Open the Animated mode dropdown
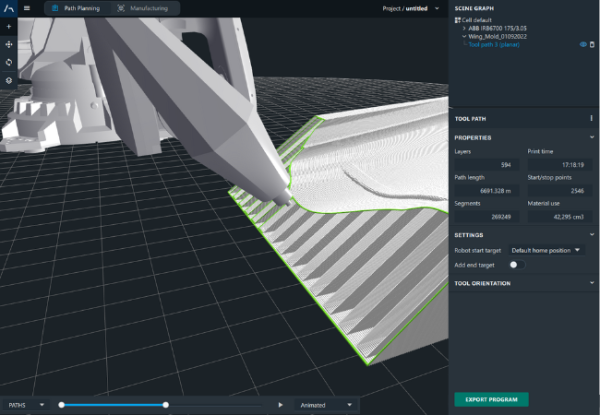Screen dimensions: 600x415 point(326,405)
